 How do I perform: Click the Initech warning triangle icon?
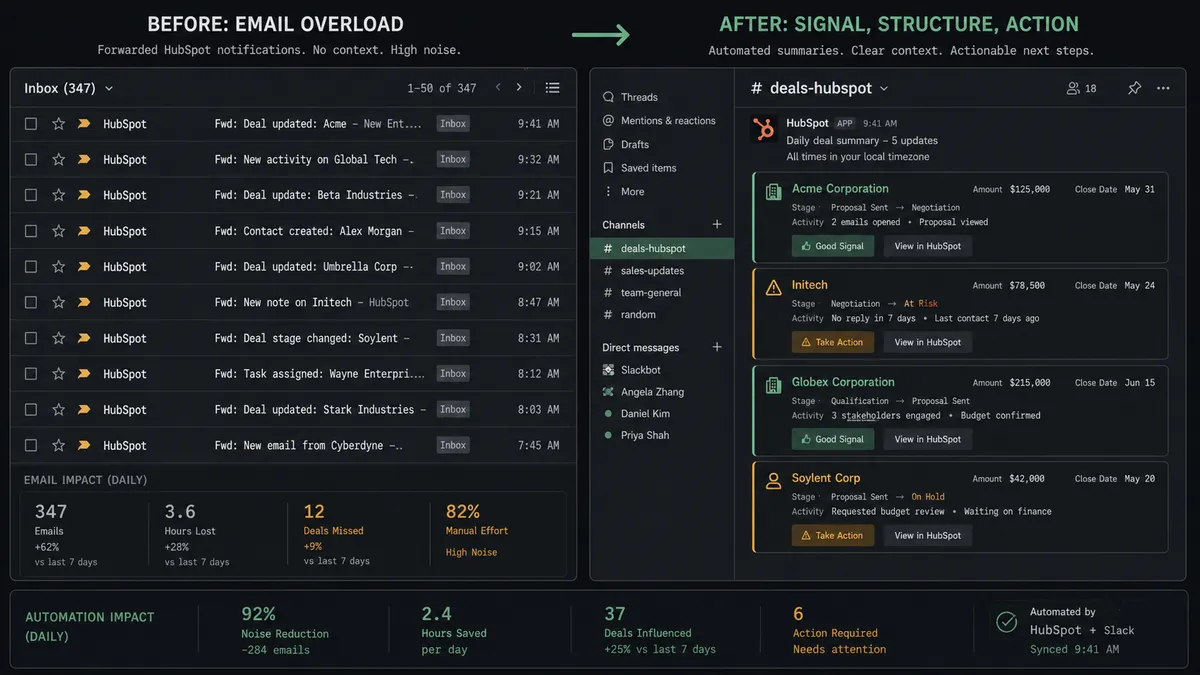(773, 288)
